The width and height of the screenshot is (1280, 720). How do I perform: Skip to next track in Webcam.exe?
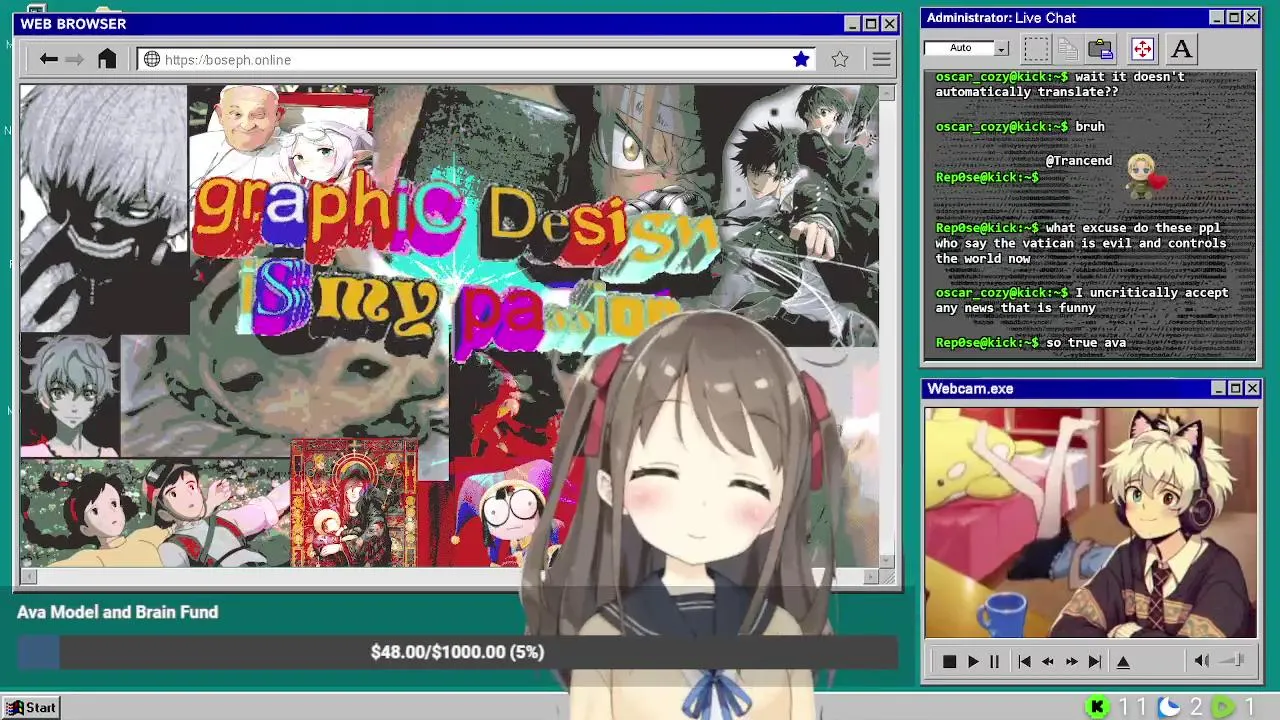[1095, 662]
